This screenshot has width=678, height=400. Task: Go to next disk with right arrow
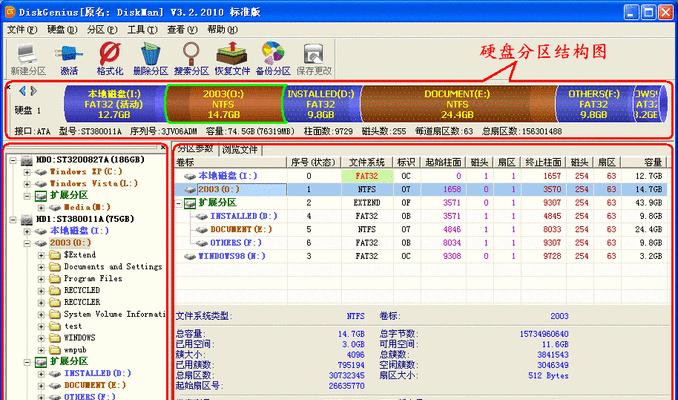(33, 91)
